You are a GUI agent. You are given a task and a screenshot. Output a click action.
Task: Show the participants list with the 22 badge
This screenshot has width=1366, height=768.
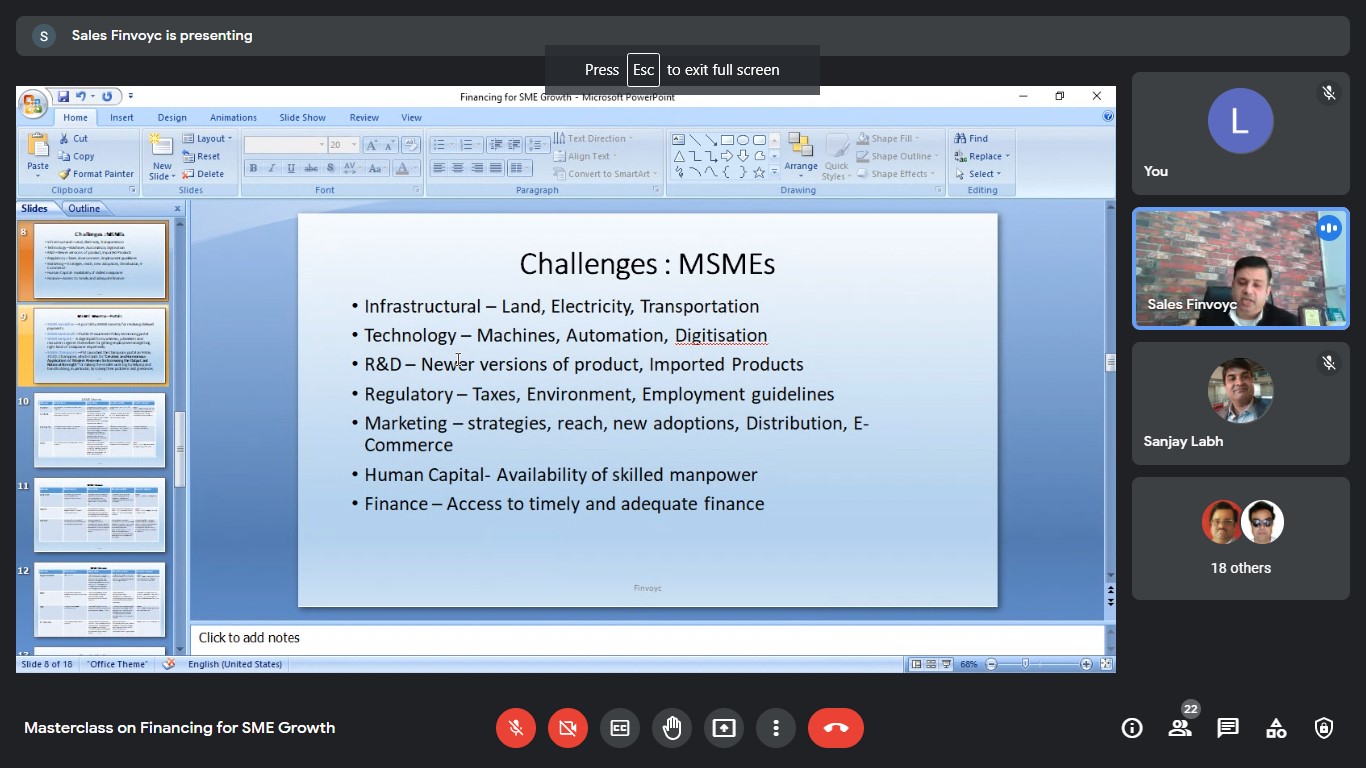(1180, 728)
